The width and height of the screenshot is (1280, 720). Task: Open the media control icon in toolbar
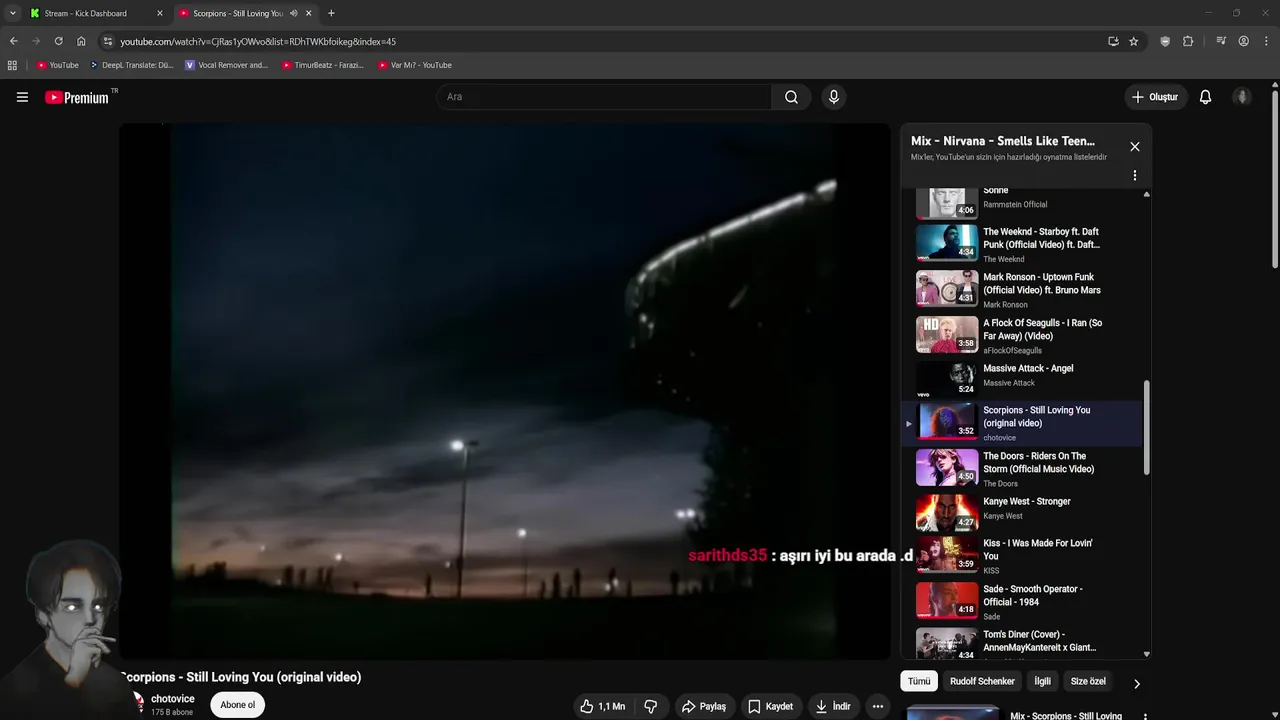[1221, 41]
